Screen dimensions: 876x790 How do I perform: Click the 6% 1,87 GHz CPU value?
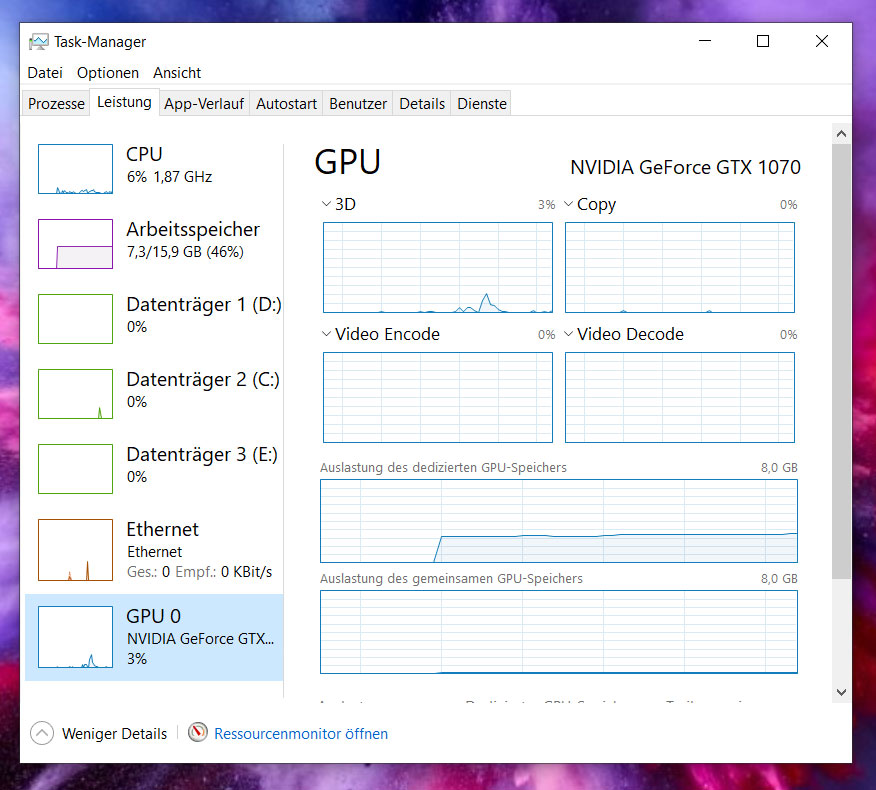click(x=169, y=177)
